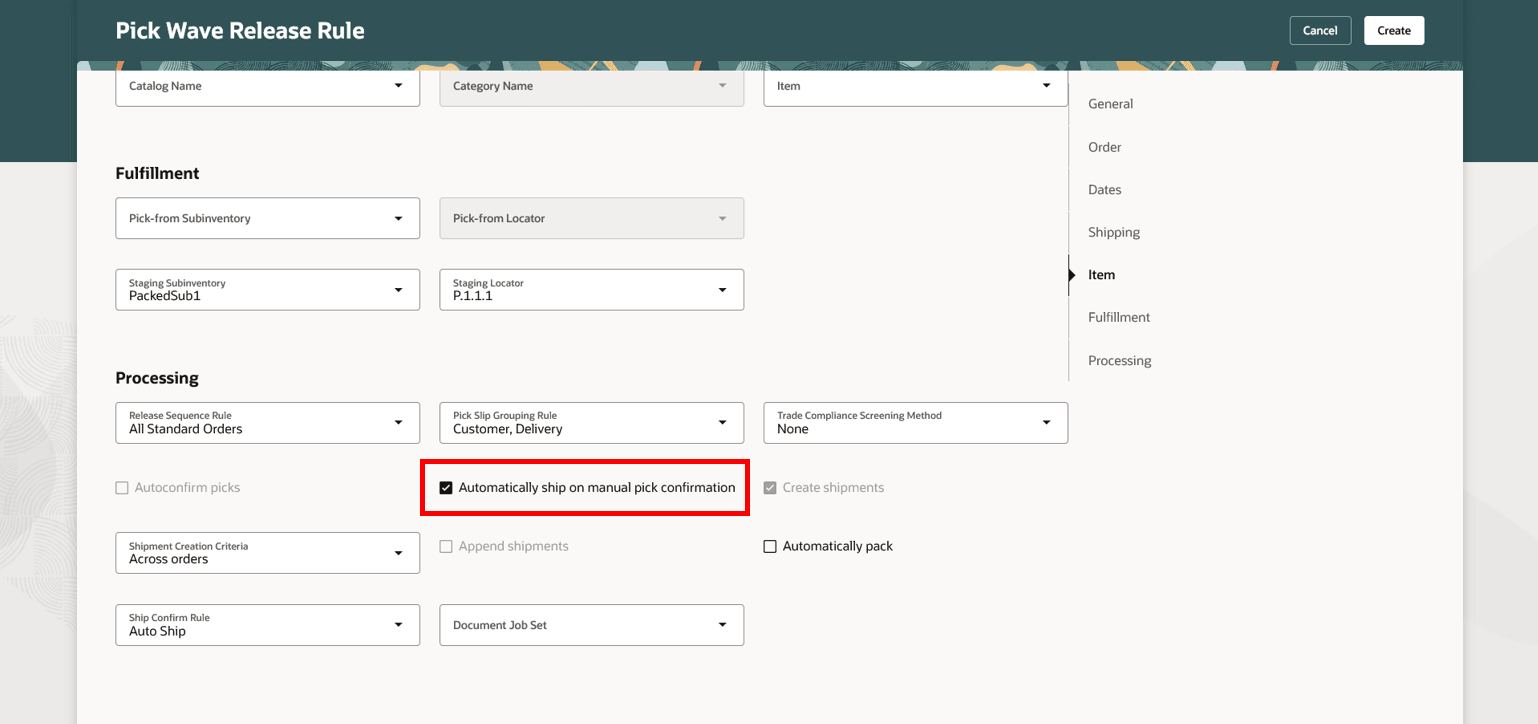Open the Staging Subinventory dropdown
This screenshot has width=1538, height=724.
pyautogui.click(x=267, y=290)
